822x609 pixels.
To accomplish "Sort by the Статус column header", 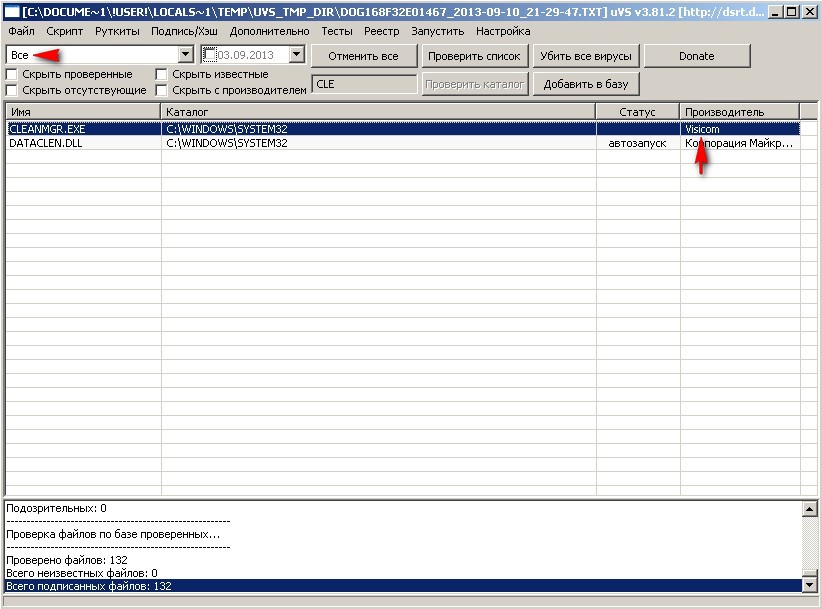I will tap(637, 112).
